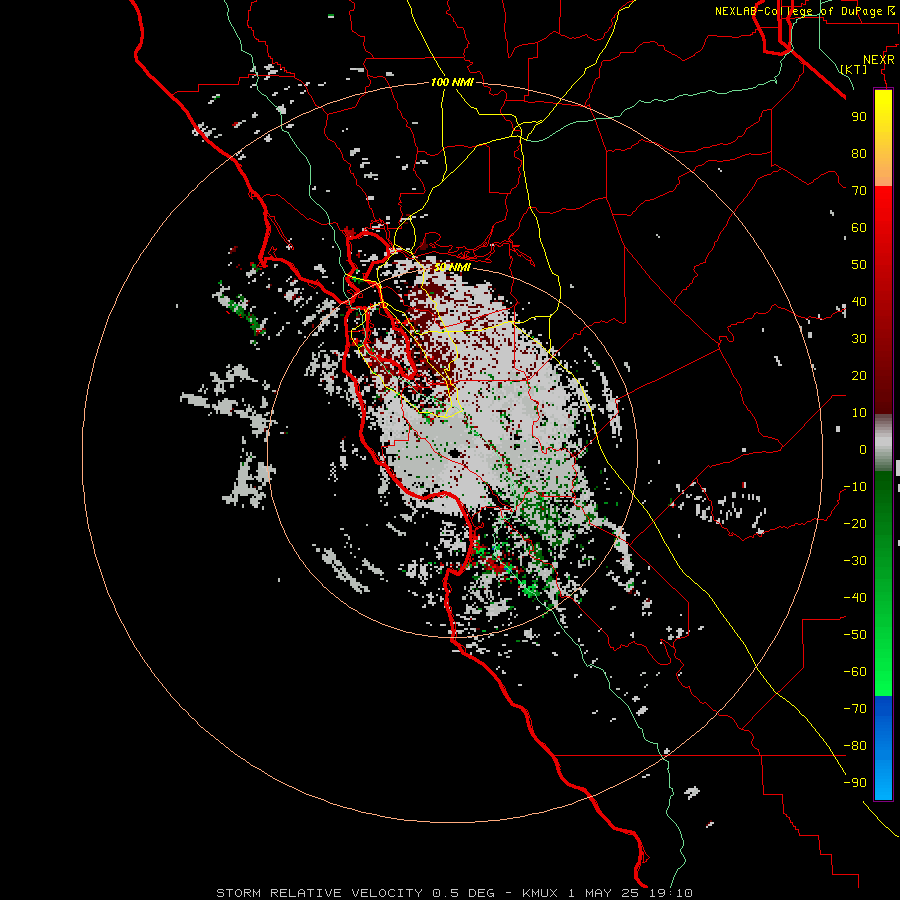The width and height of the screenshot is (900, 900).
Task: Click the 19:10 timestamp text
Action: pos(672,893)
